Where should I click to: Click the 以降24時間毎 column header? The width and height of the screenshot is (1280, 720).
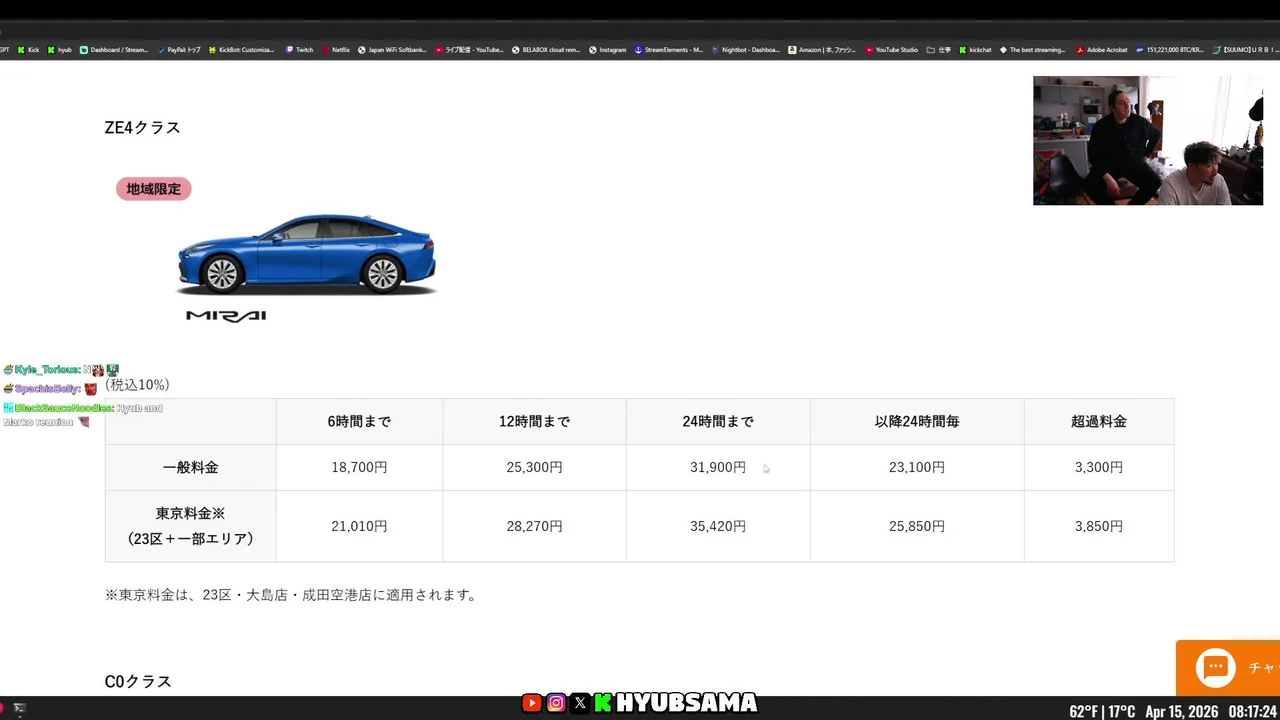click(917, 422)
